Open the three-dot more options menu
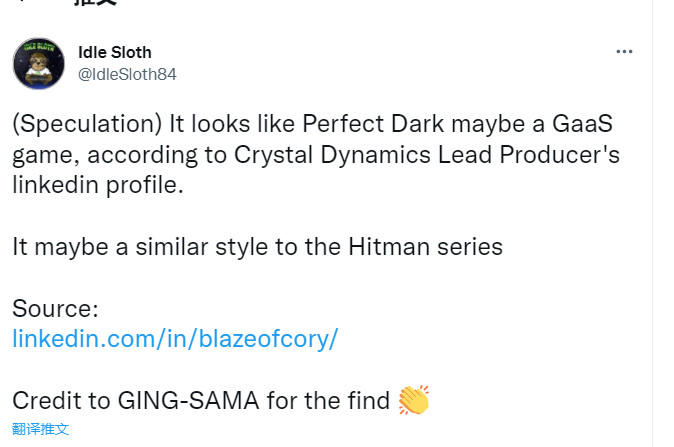 point(624,52)
